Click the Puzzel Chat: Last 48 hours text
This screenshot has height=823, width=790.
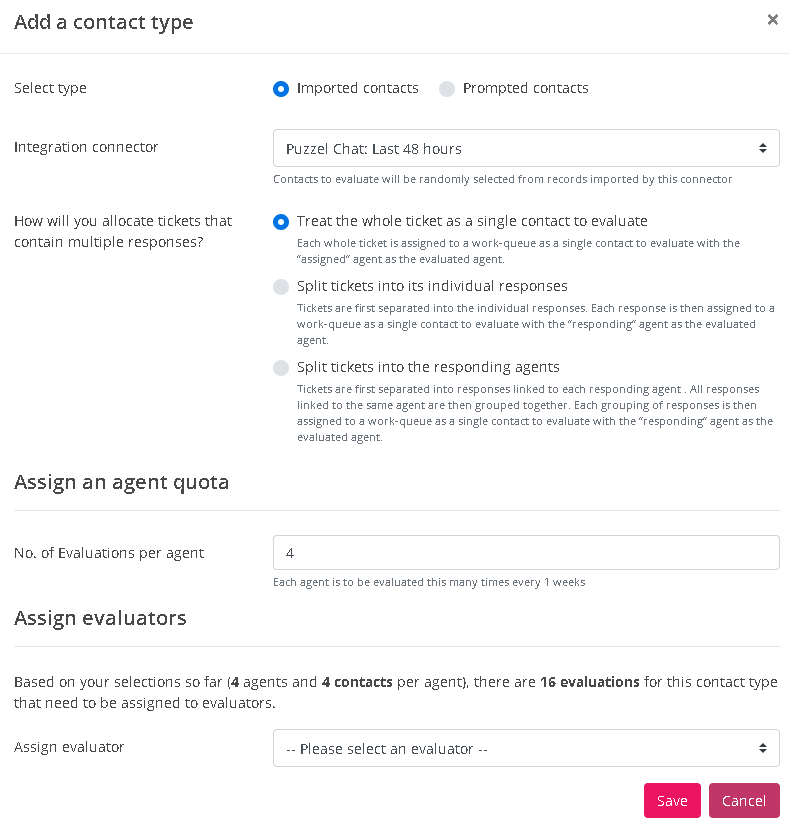(373, 149)
